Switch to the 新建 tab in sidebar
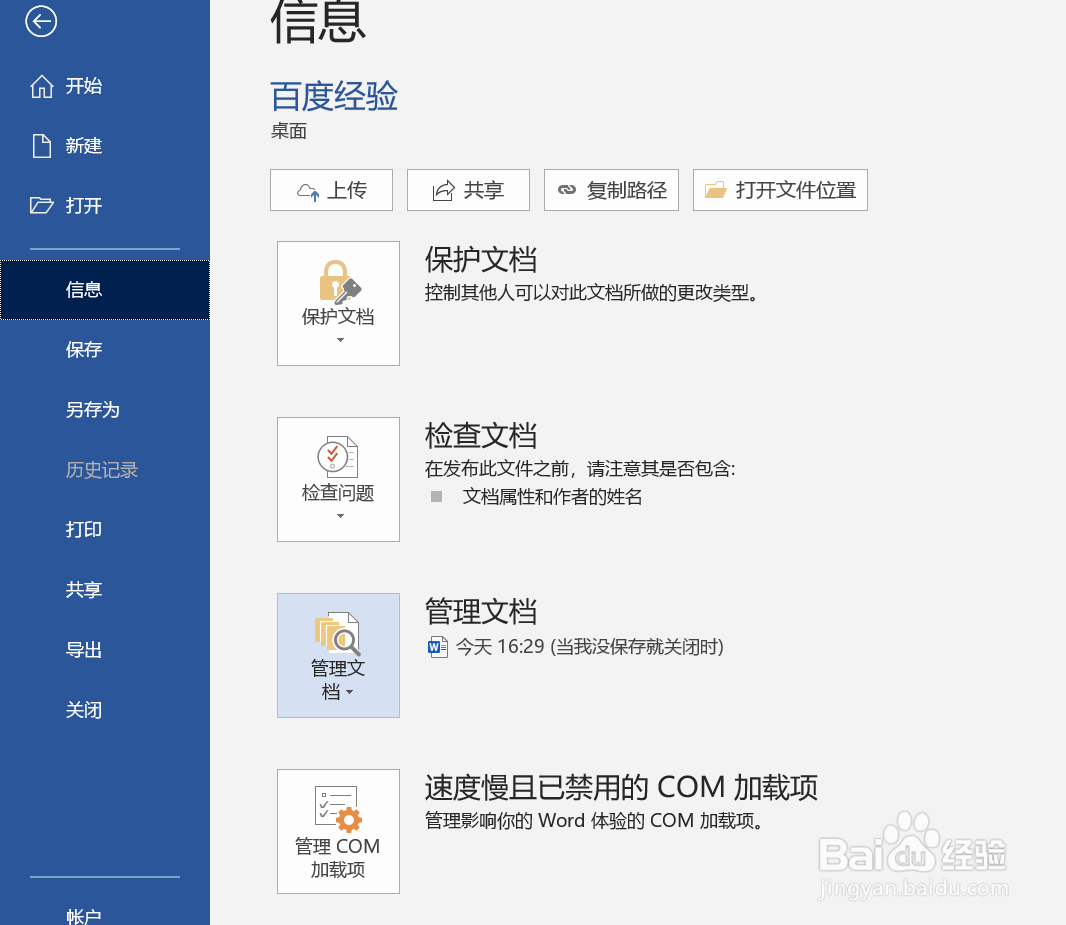Image resolution: width=1066 pixels, height=925 pixels. point(83,145)
